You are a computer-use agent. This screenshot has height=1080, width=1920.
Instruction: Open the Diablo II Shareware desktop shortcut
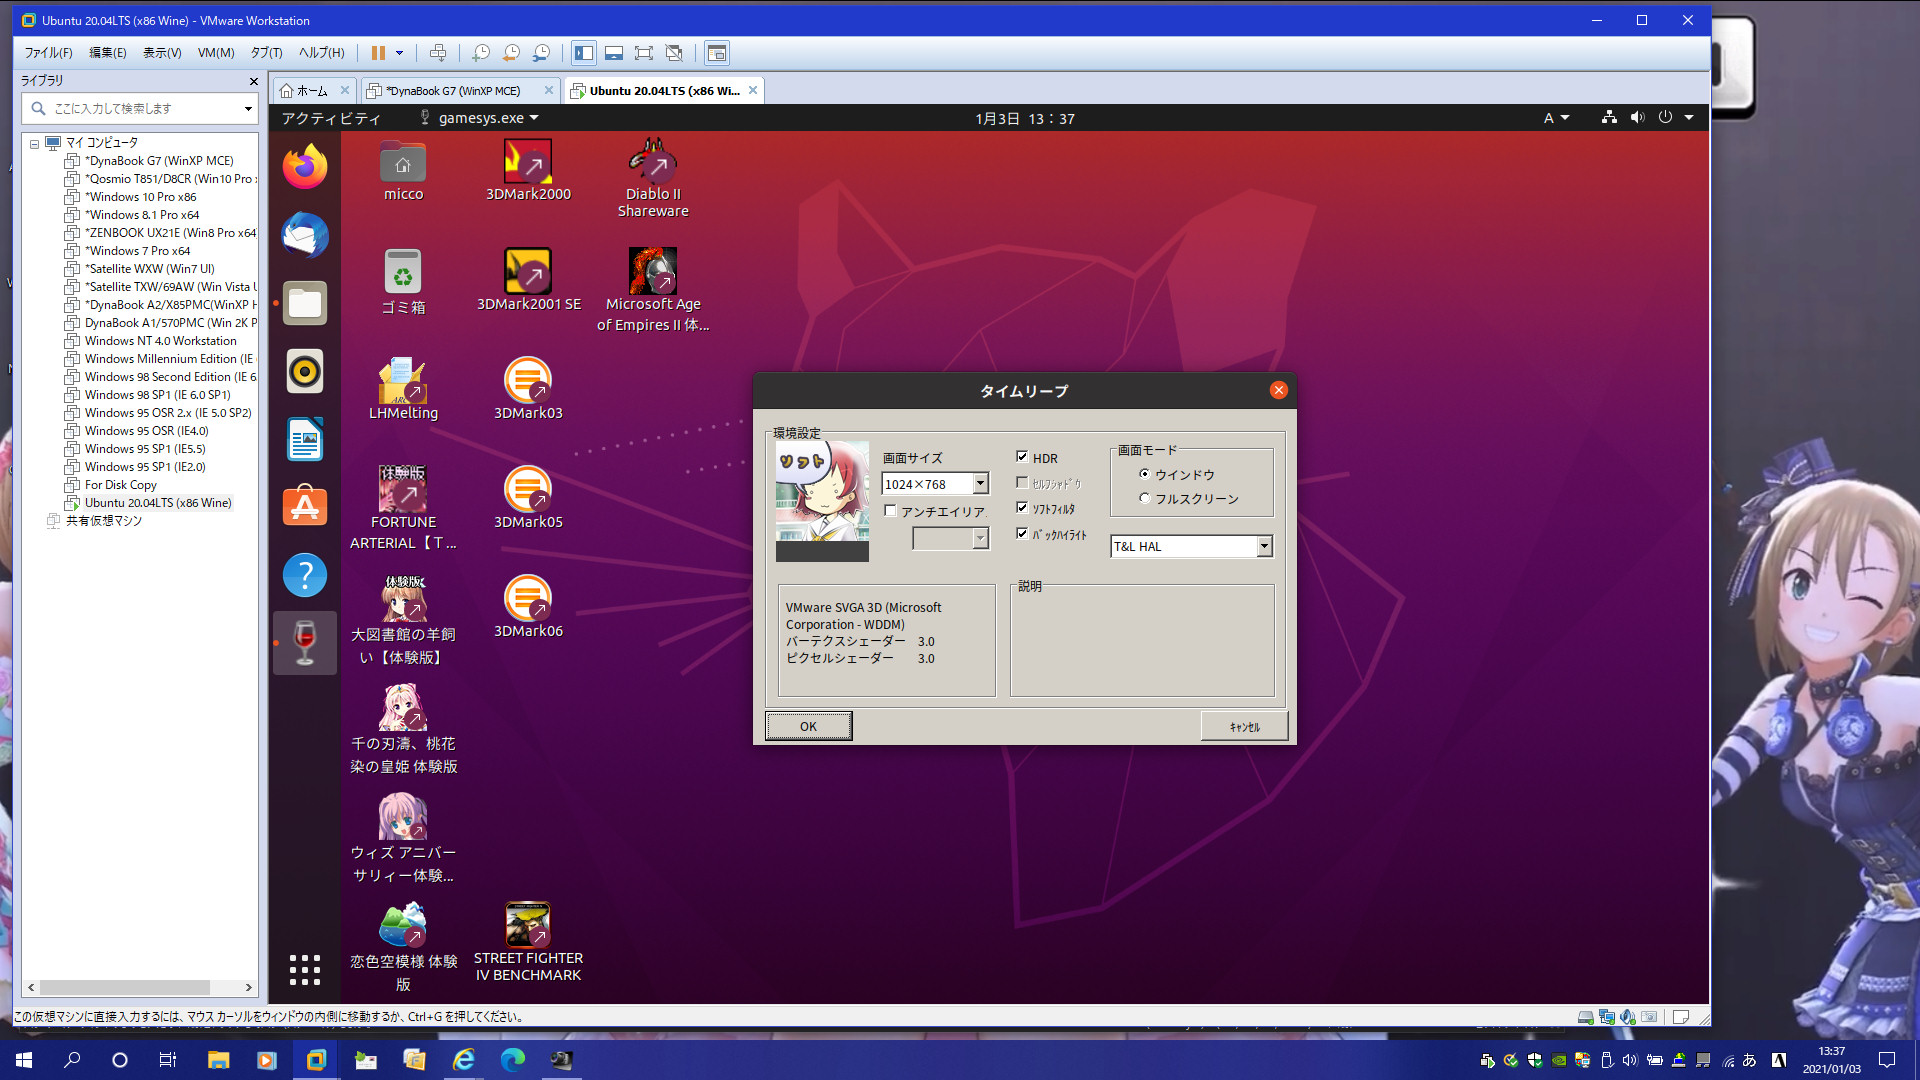pos(653,178)
